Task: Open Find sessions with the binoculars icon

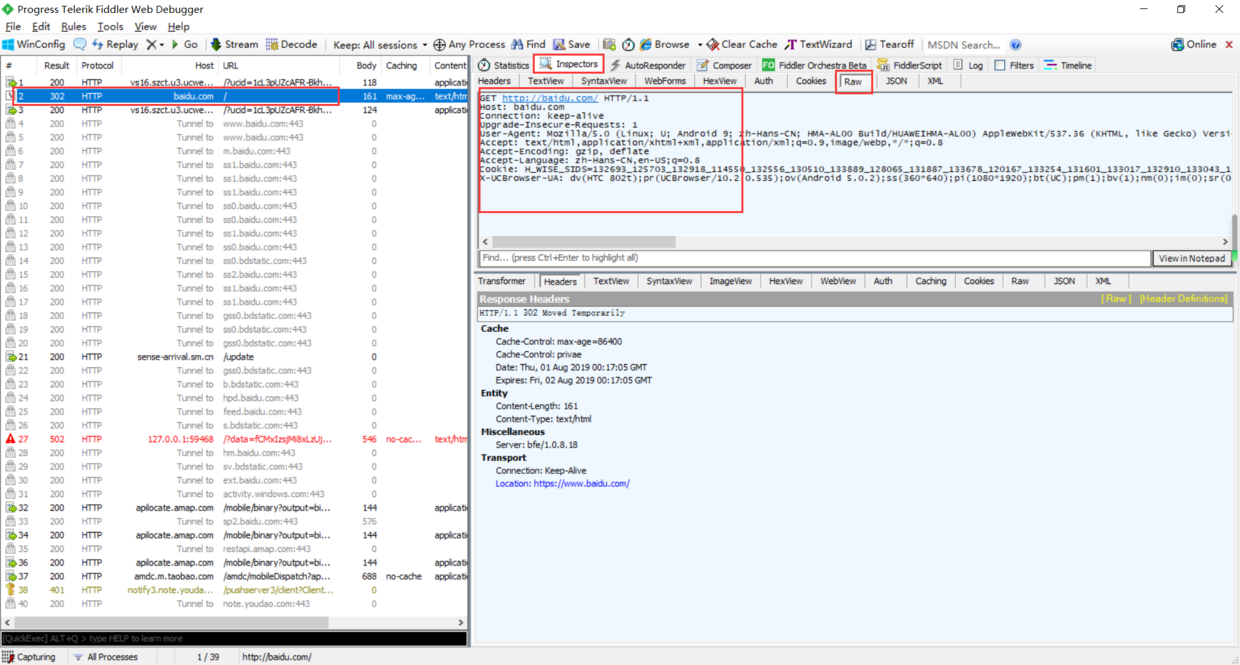Action: coord(528,45)
